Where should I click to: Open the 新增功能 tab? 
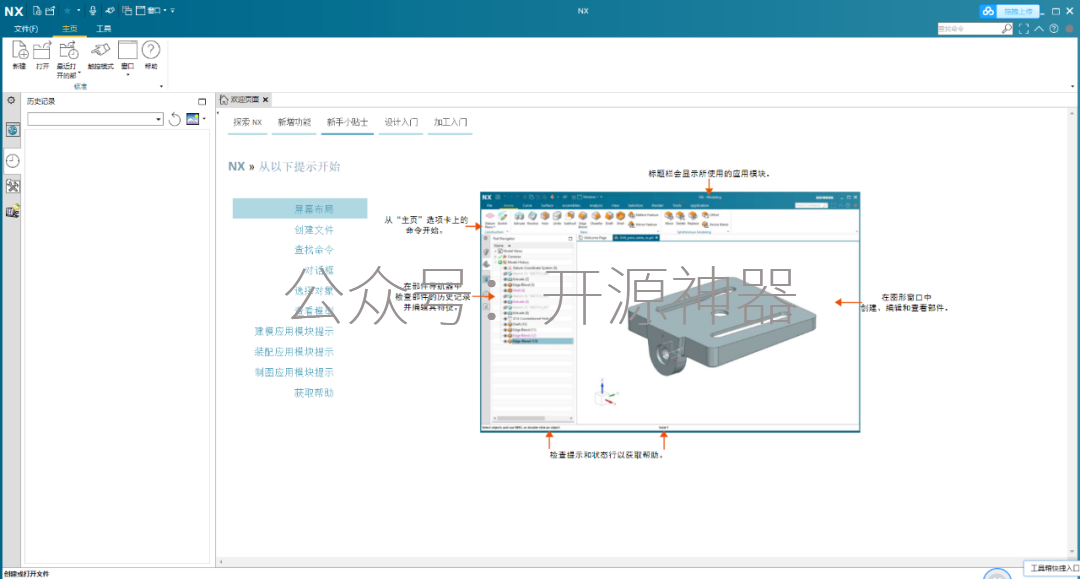click(x=295, y=122)
